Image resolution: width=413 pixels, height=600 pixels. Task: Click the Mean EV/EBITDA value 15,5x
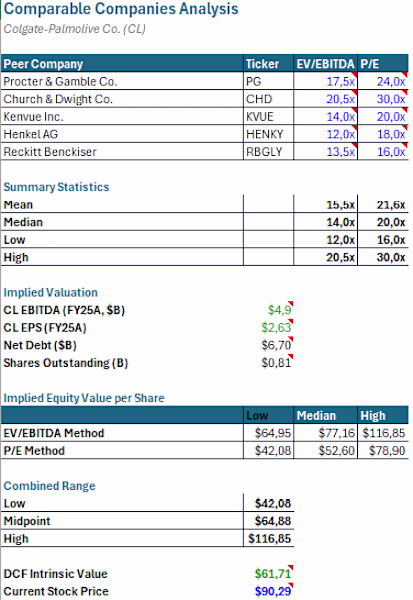tap(325, 204)
